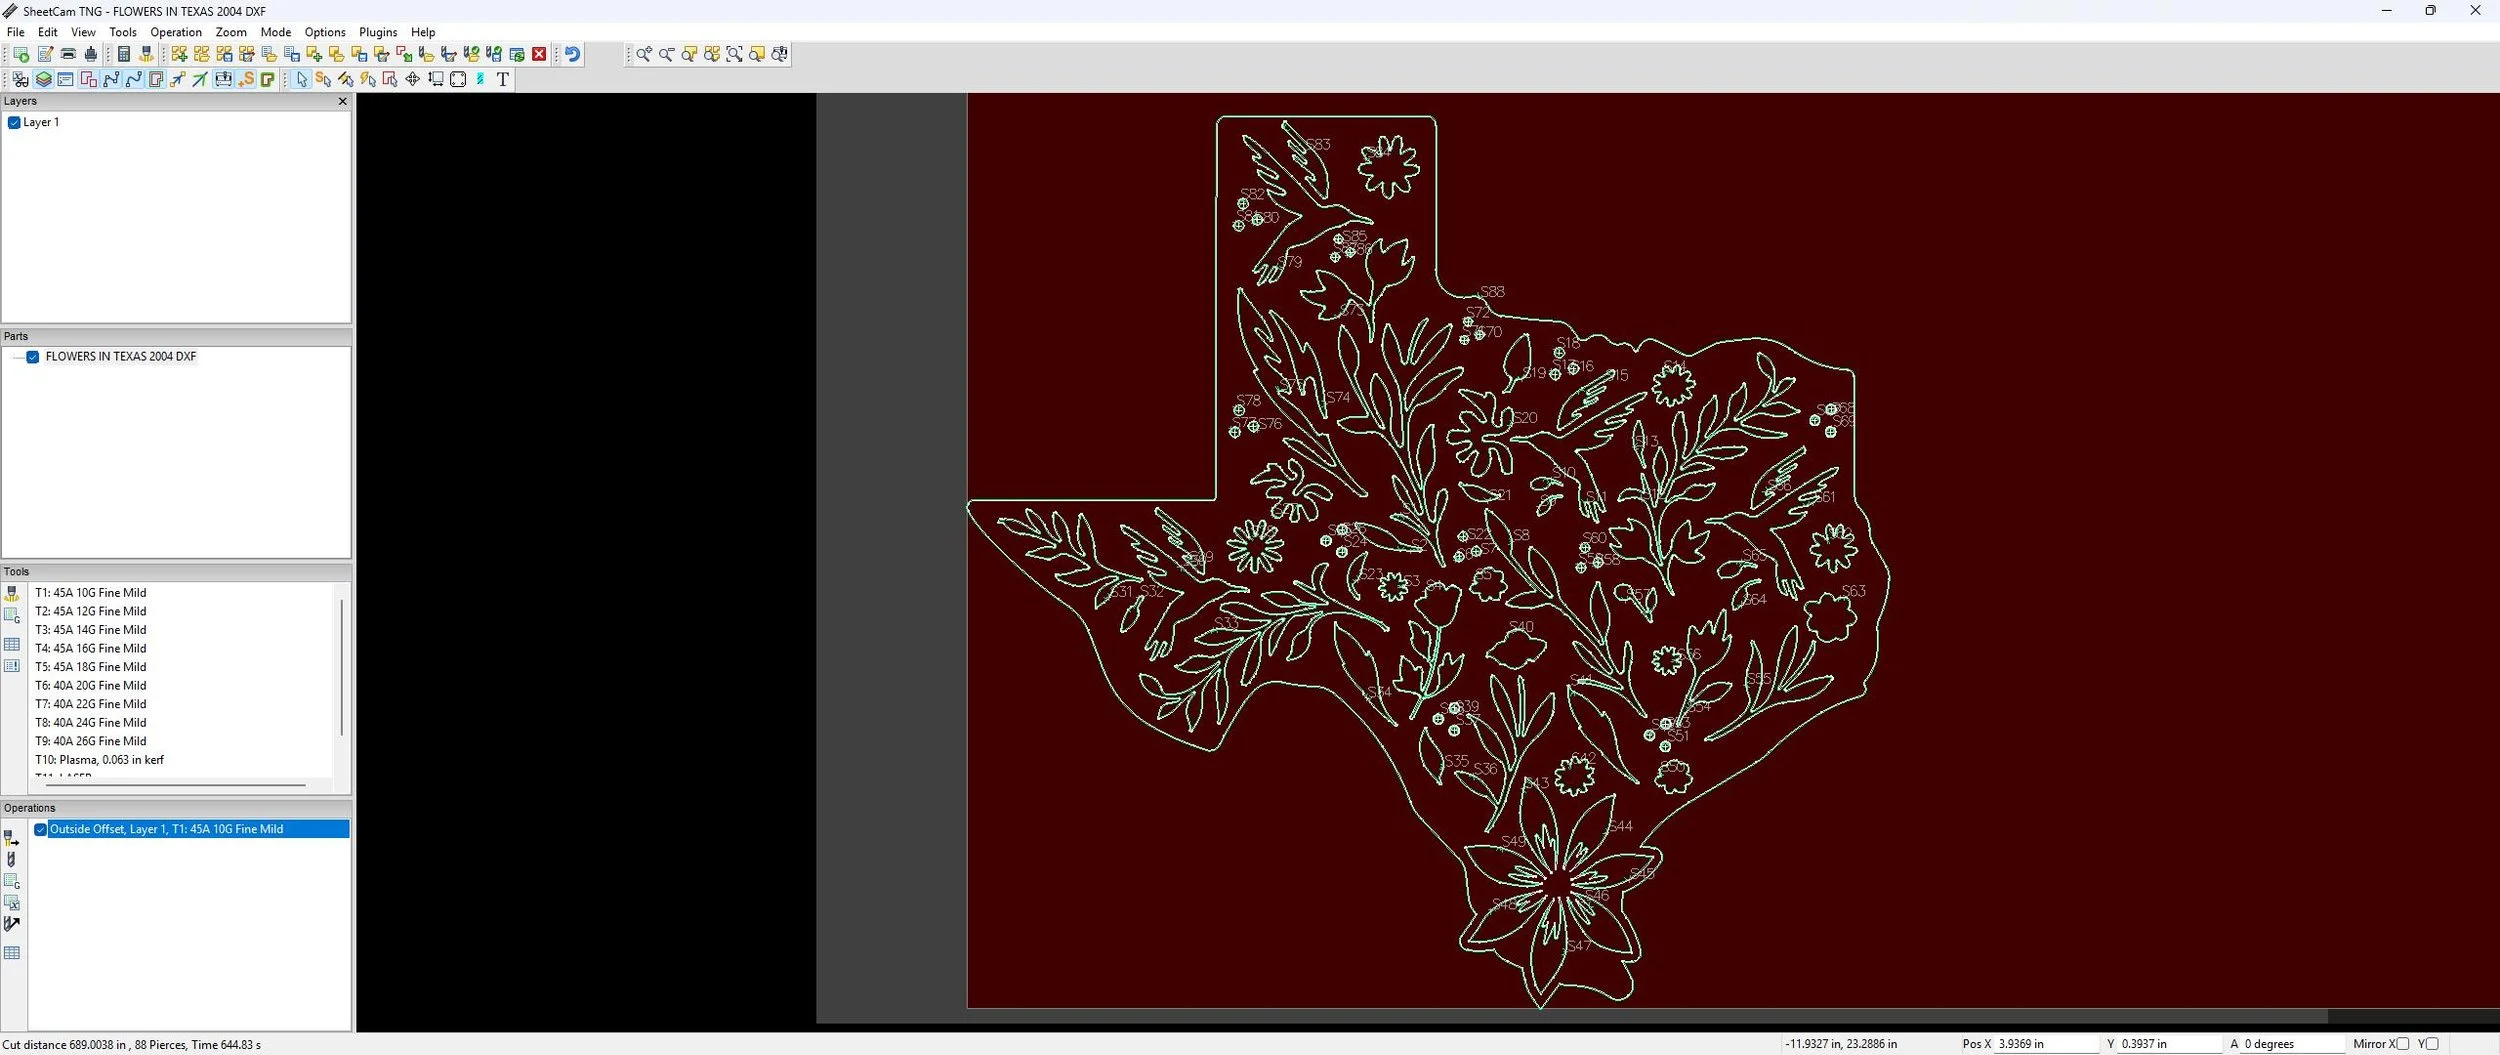The image size is (2500, 1055).
Task: Click the blue Undo arrow icon
Action: coord(572,54)
